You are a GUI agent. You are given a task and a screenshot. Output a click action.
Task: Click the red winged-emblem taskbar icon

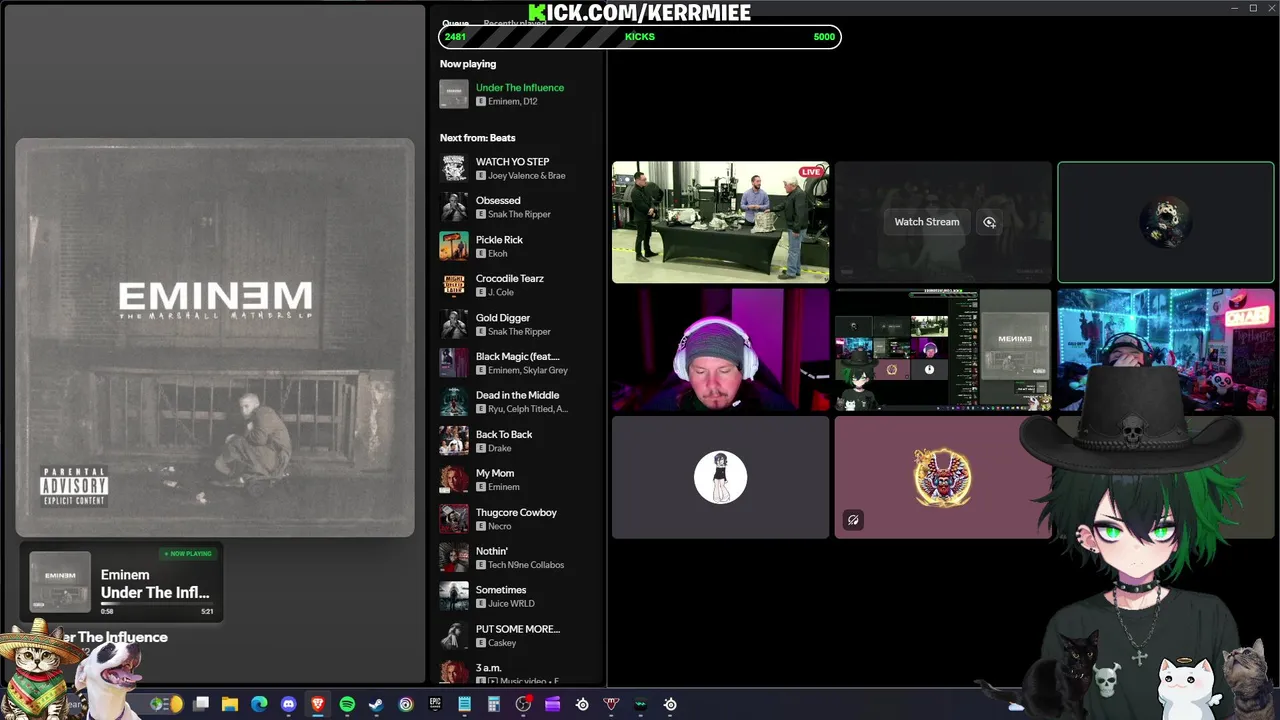click(x=611, y=704)
